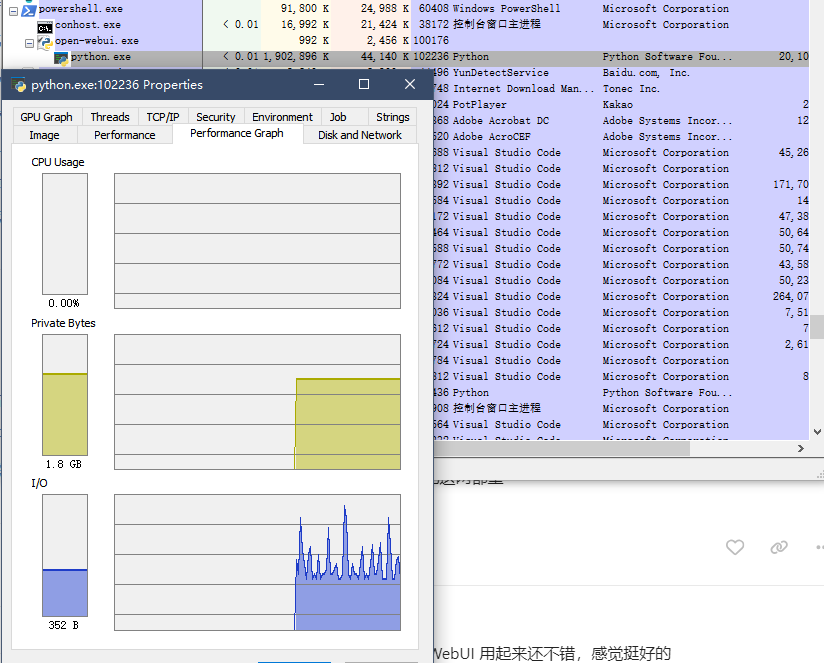The image size is (824, 663).
Task: Maximize the python.exe Properties window
Action: (364, 84)
